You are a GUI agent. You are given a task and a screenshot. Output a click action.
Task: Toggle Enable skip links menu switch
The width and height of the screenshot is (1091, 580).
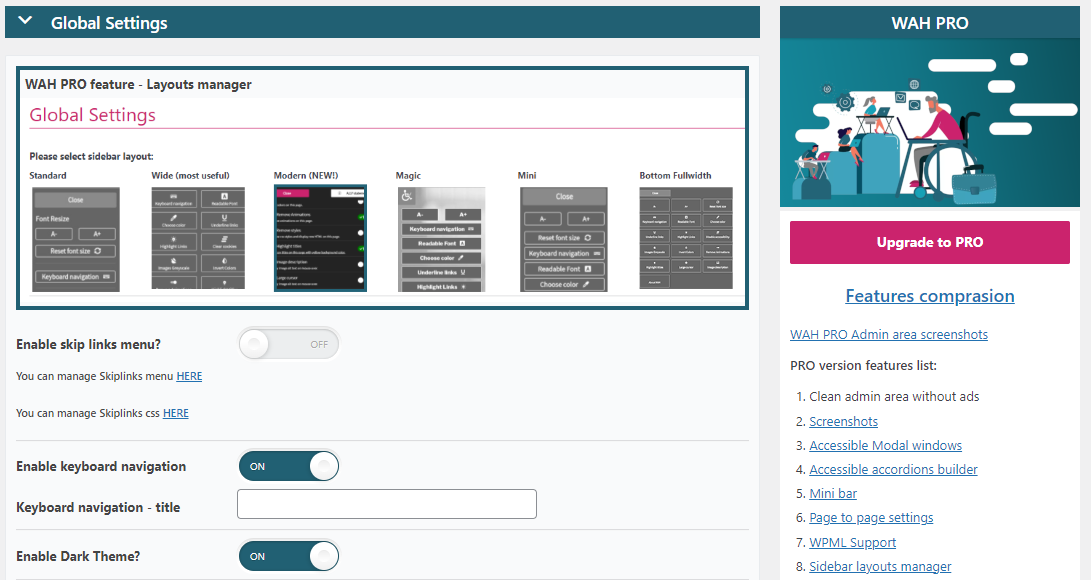pos(289,344)
